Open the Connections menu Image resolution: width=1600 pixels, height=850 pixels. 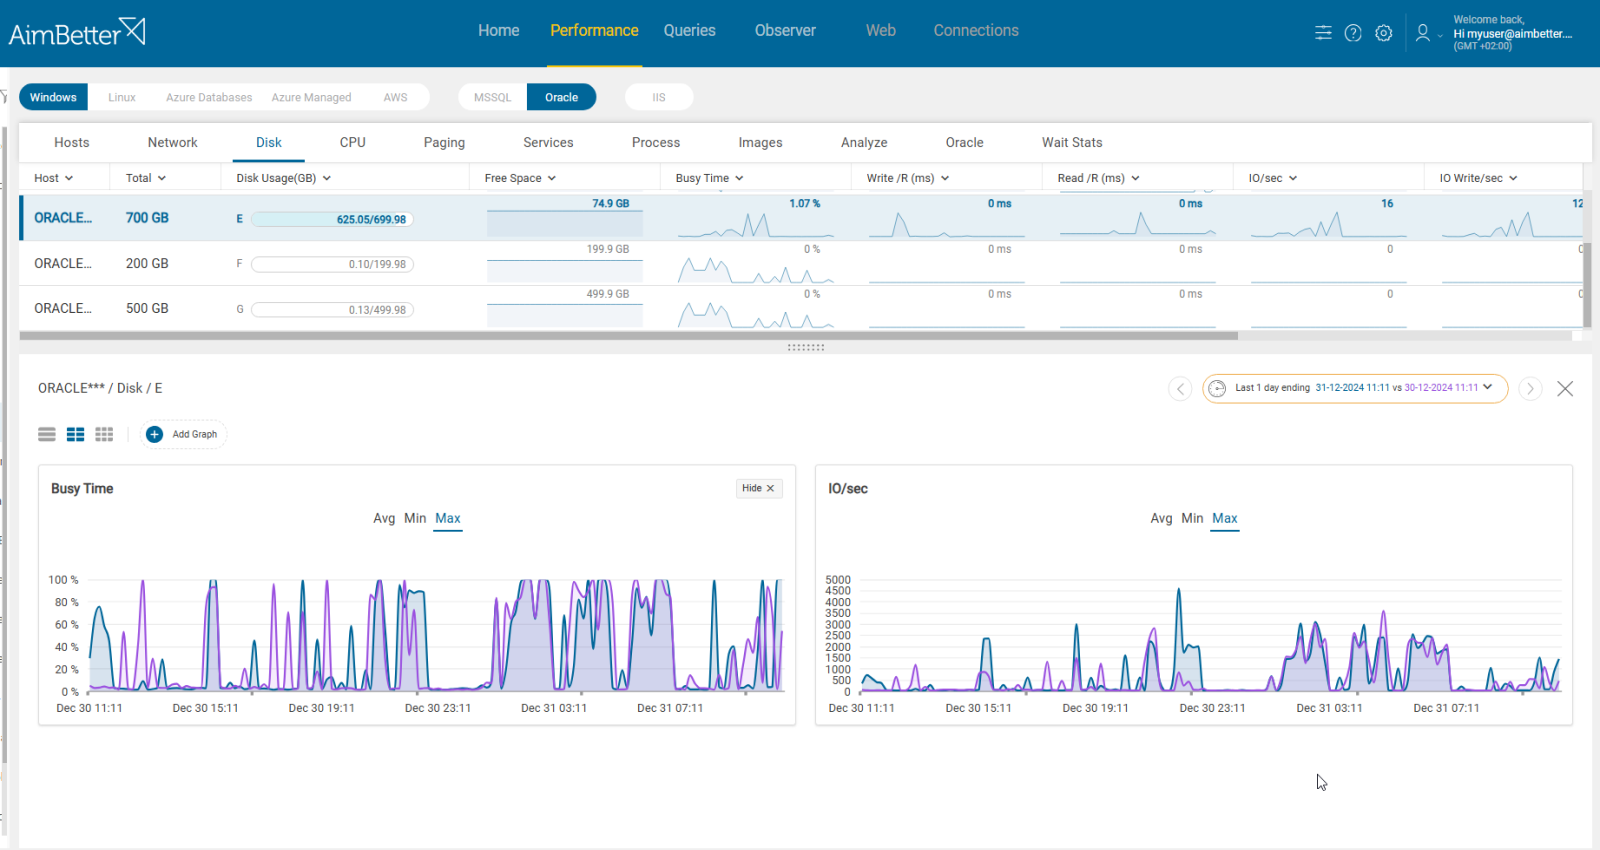pyautogui.click(x=976, y=31)
